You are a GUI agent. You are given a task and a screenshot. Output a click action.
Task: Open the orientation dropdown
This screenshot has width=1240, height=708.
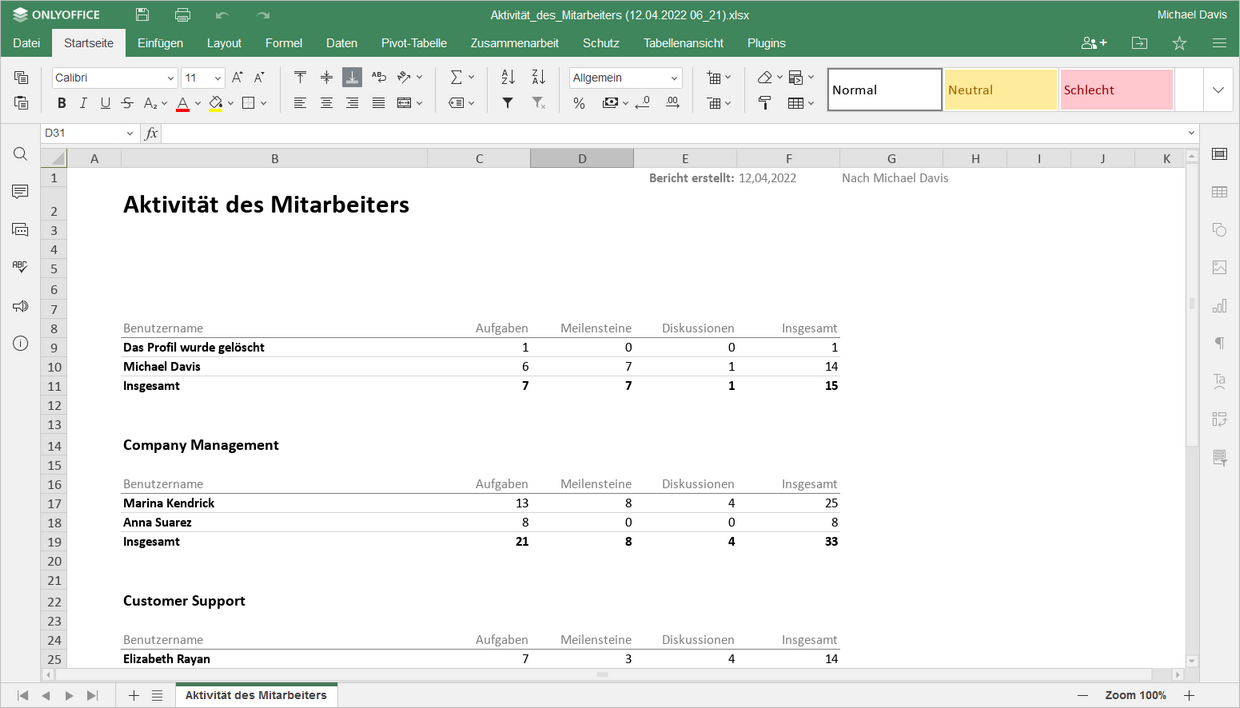(419, 77)
